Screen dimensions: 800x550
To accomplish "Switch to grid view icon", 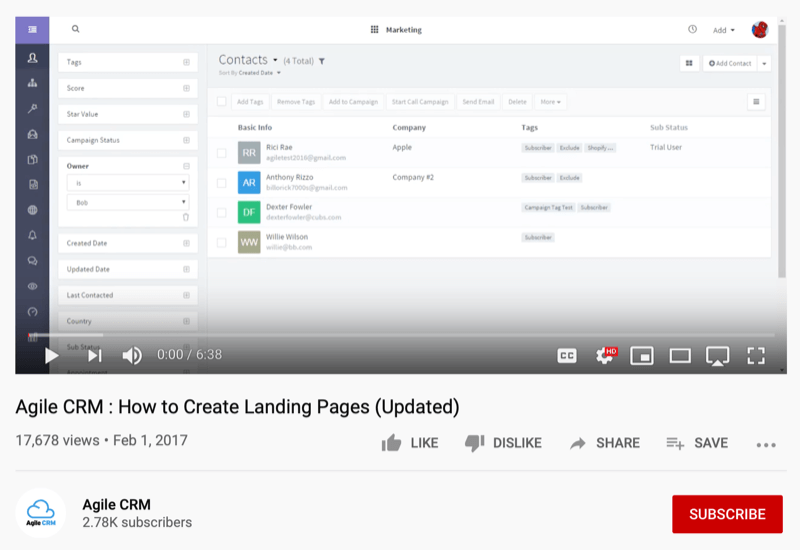I will (689, 63).
